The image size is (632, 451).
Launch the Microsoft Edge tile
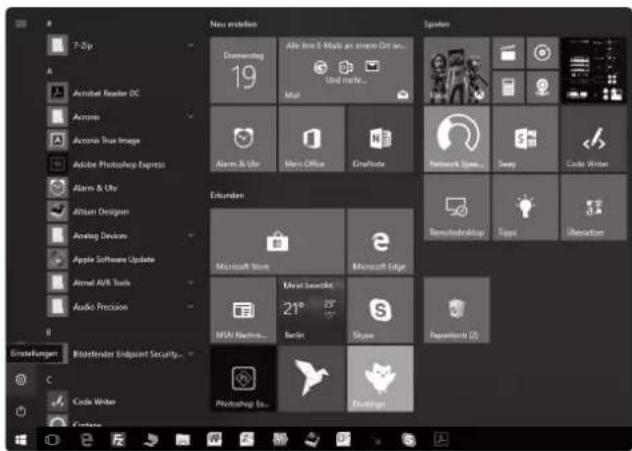[380, 241]
